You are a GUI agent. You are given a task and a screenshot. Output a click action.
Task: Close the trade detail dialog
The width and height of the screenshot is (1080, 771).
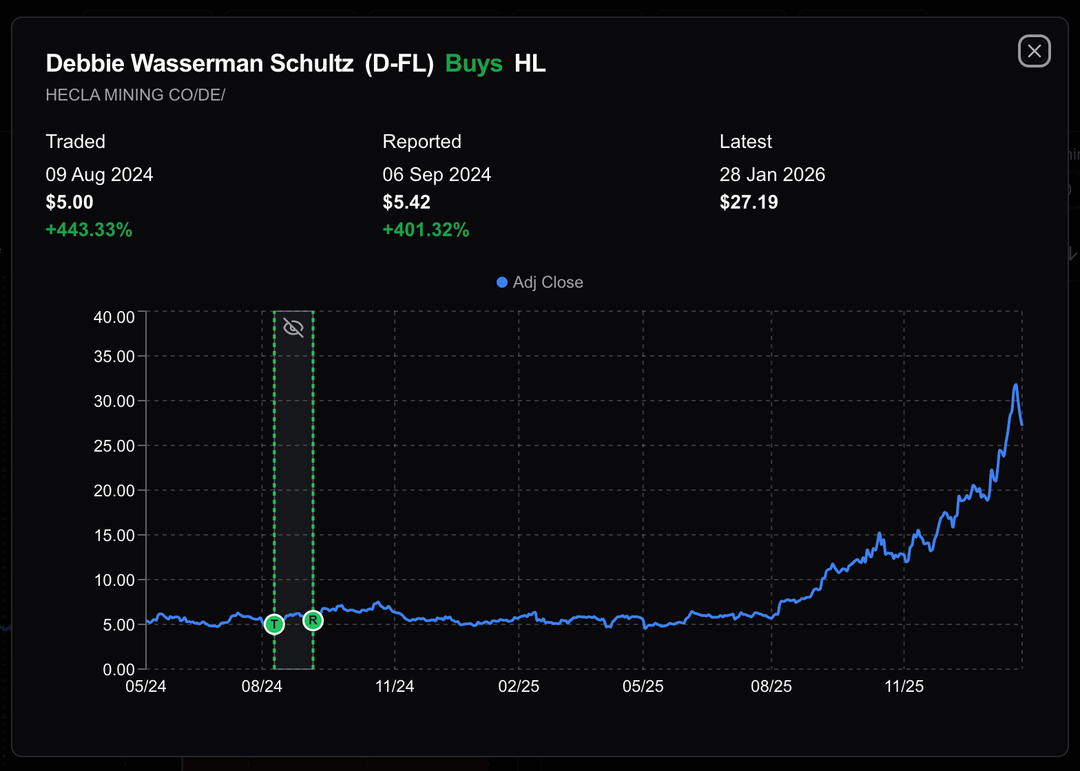pyautogui.click(x=1034, y=51)
